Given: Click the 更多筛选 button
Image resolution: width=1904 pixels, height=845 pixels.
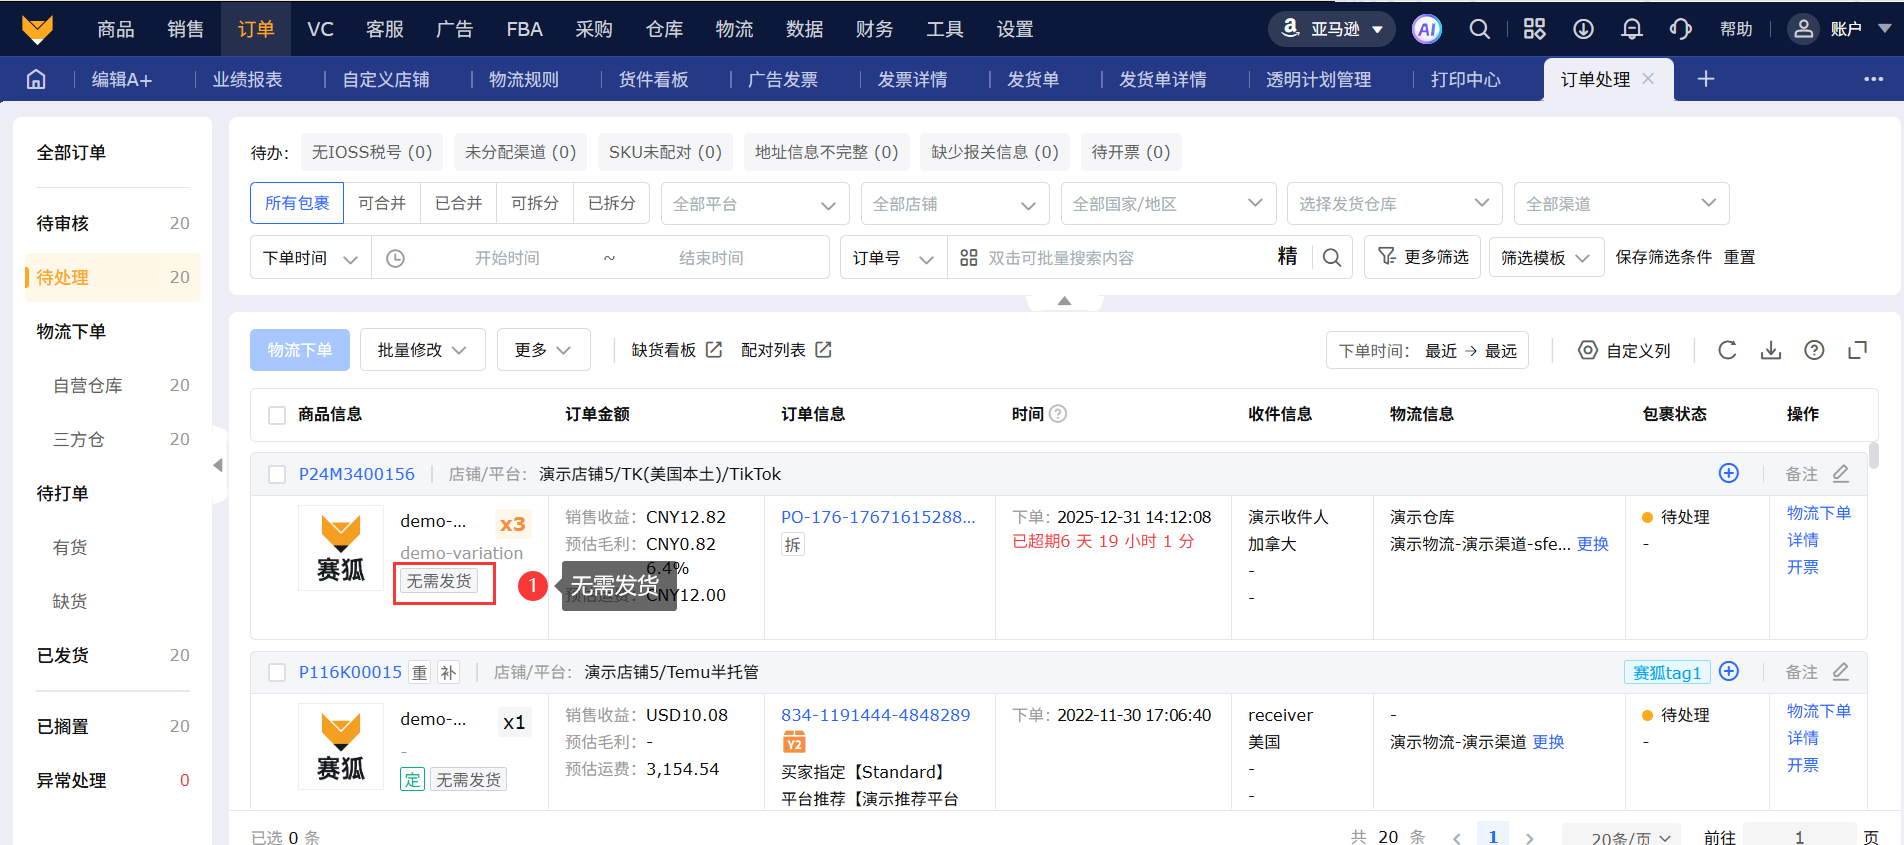Looking at the screenshot, I should 1422,258.
